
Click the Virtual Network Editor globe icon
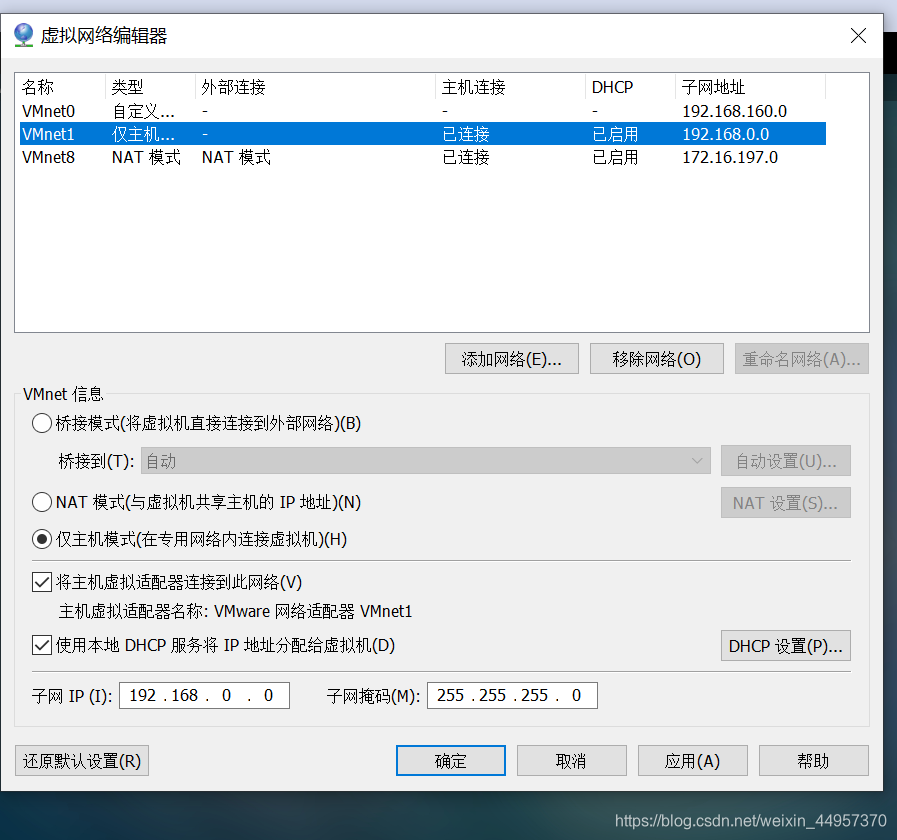(x=23, y=35)
